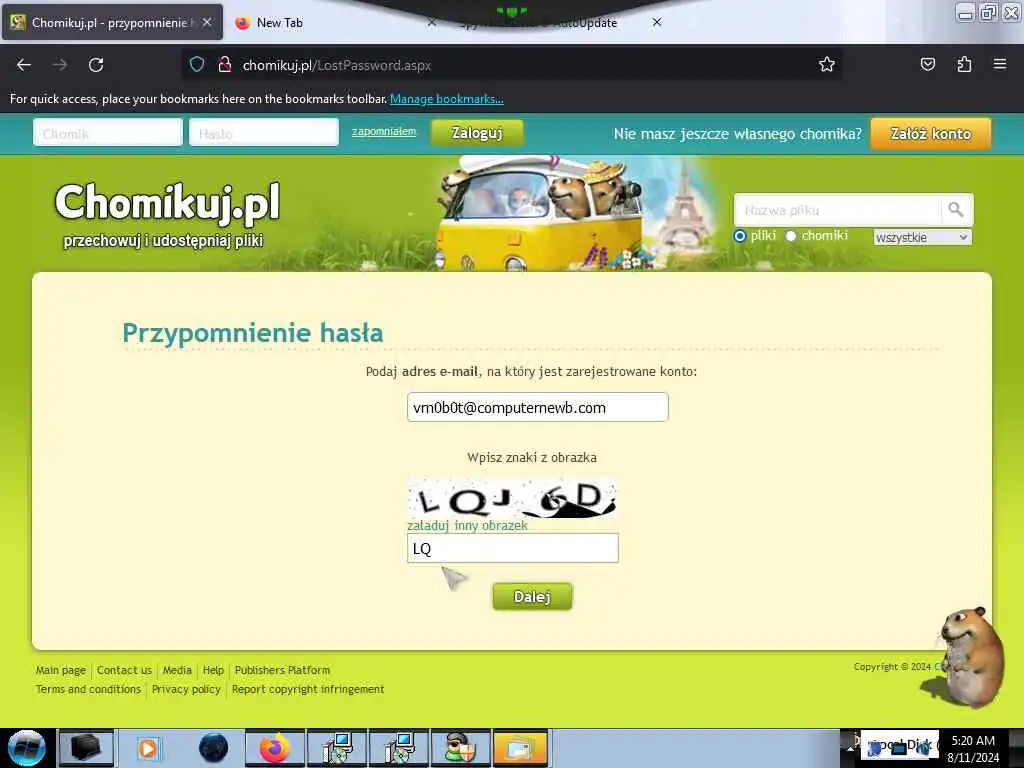Viewport: 1024px width, 768px height.
Task: Open the Contact us footer link
Action: tap(124, 670)
